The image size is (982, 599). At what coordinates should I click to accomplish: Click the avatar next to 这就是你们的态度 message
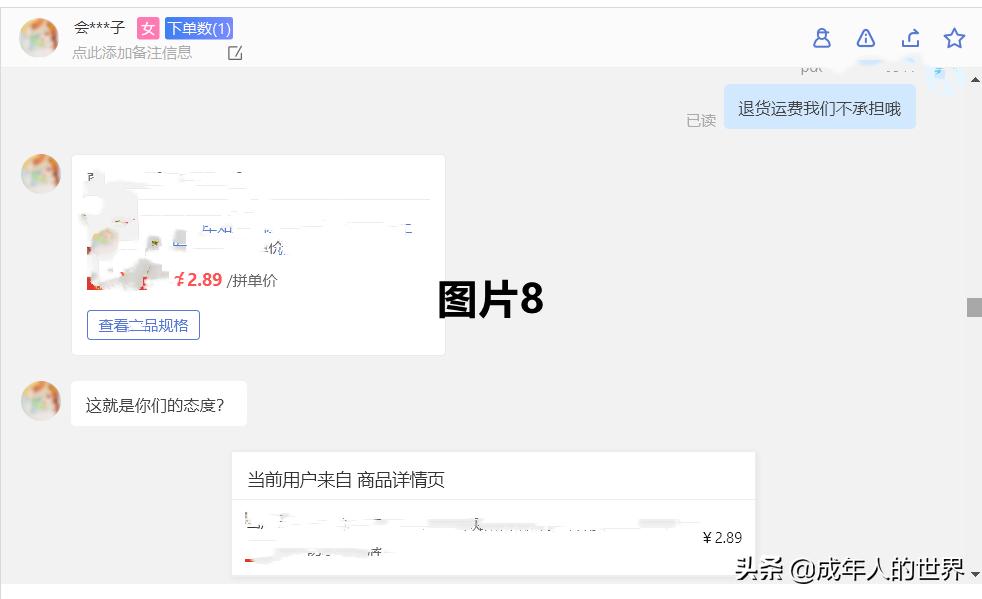(x=40, y=401)
